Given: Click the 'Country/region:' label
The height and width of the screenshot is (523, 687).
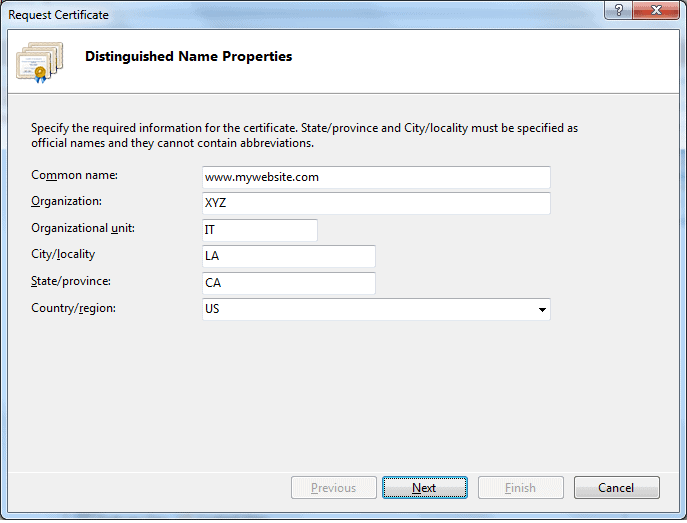Looking at the screenshot, I should click(x=74, y=308).
